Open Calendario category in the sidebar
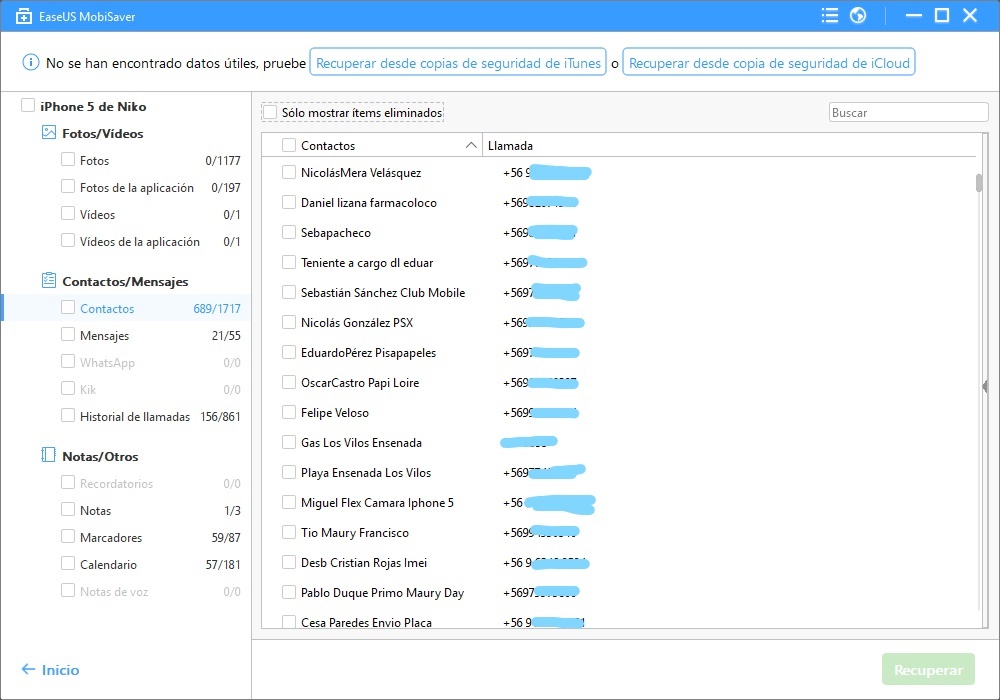This screenshot has width=1000, height=700. [x=108, y=565]
